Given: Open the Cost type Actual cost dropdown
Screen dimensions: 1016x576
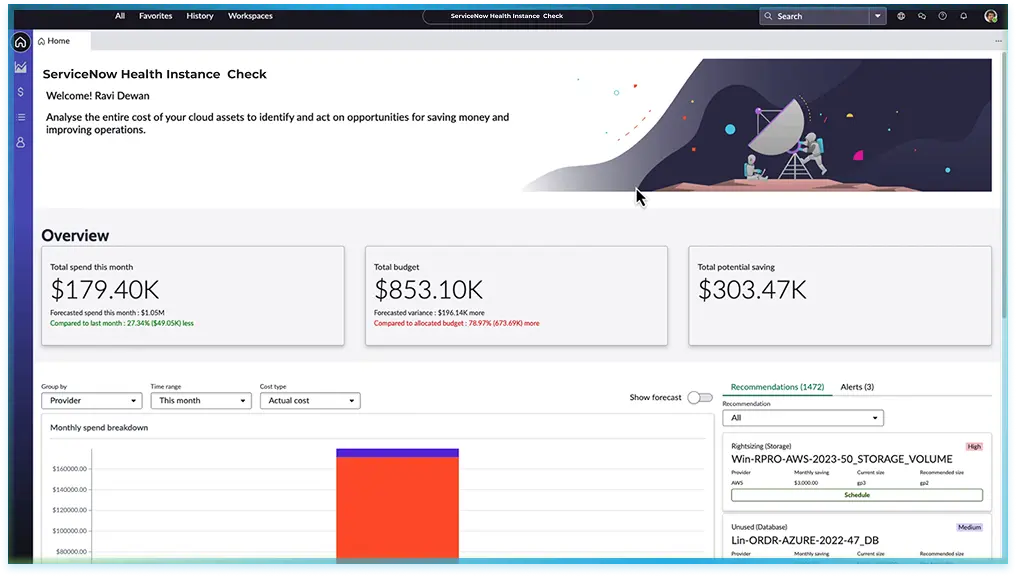Looking at the screenshot, I should click(x=310, y=400).
